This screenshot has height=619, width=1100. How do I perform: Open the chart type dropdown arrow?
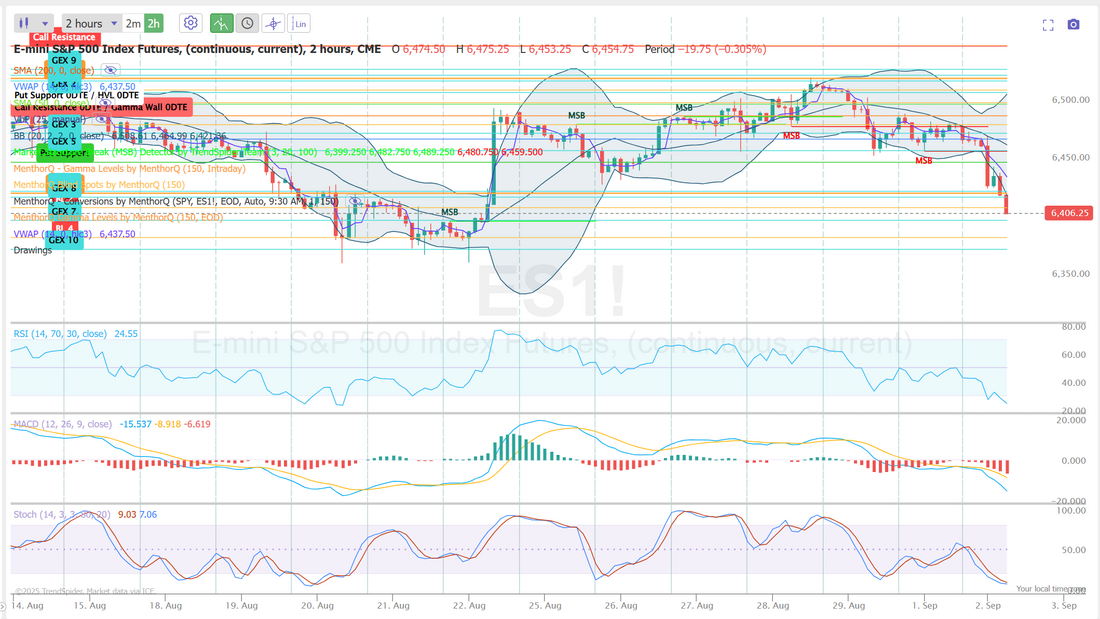click(x=45, y=23)
